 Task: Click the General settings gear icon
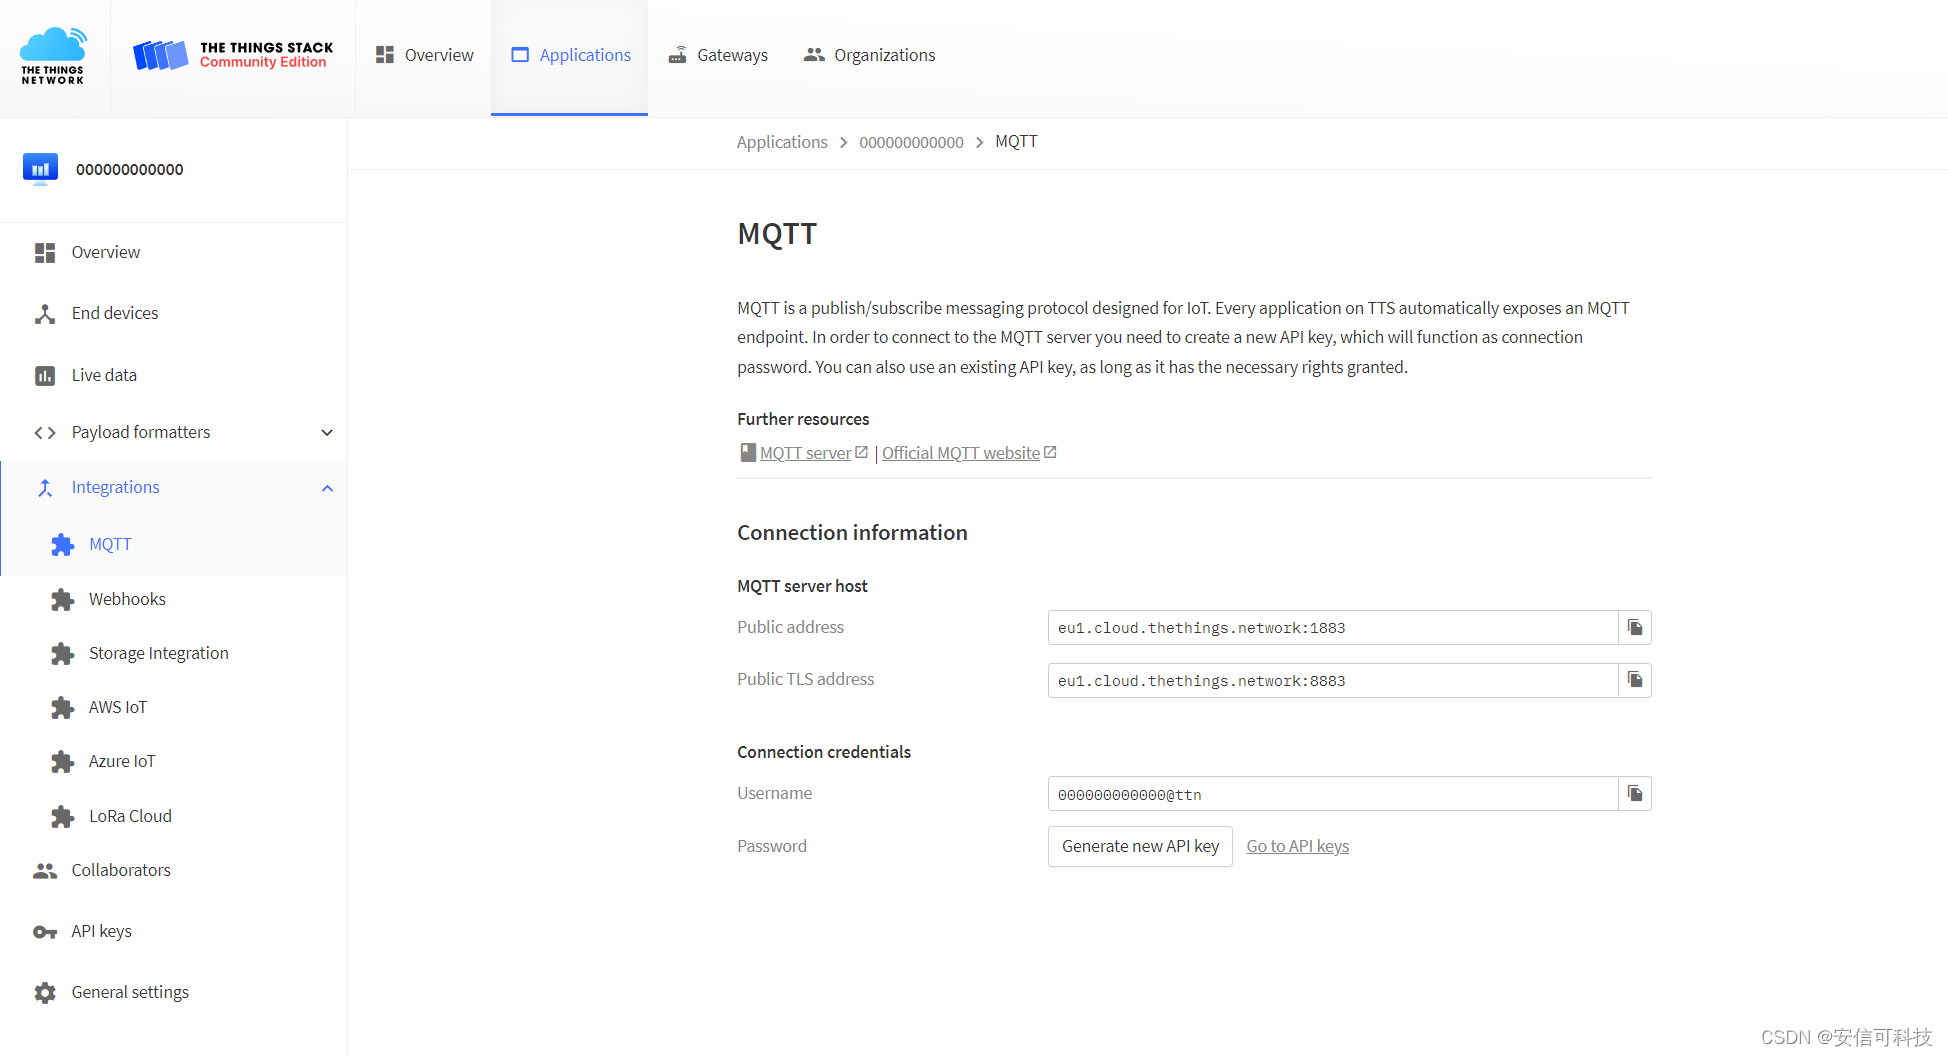tap(45, 993)
